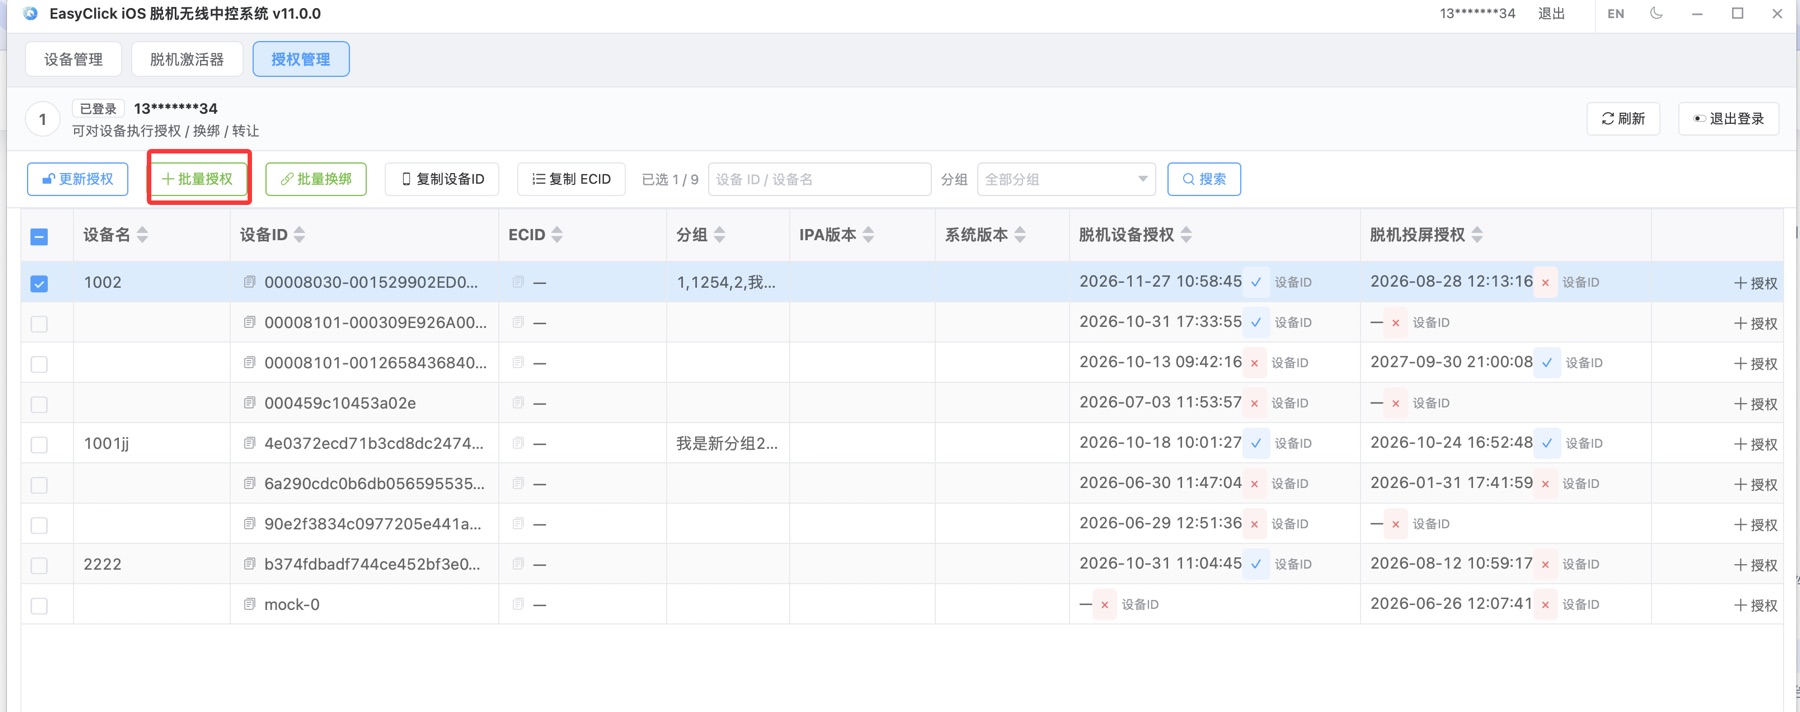This screenshot has height=712, width=1800.
Task: Click the group cell 我是新分组2...
Action: click(x=727, y=443)
